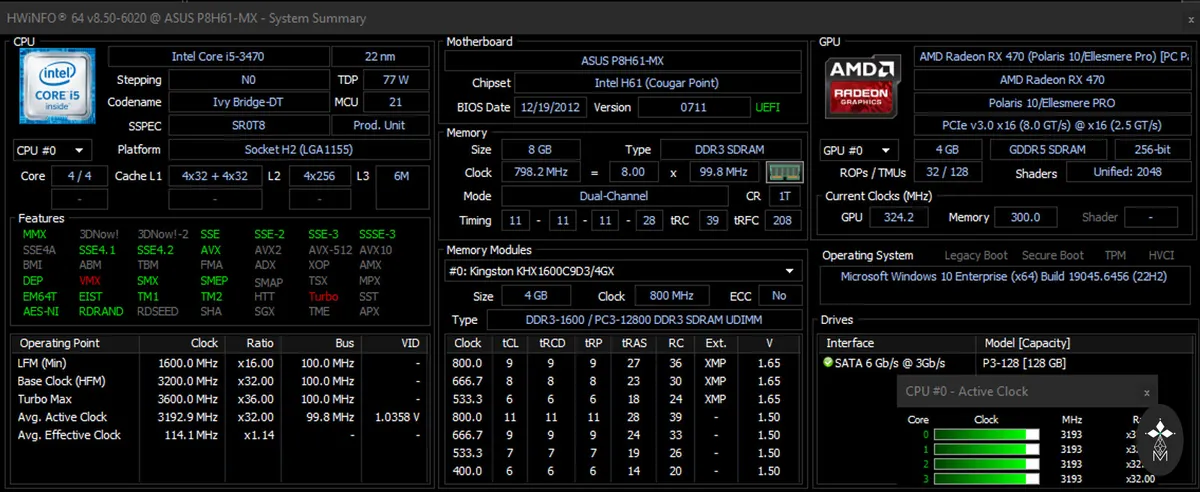Click the AMD Radeon Graphics logo

864,86
